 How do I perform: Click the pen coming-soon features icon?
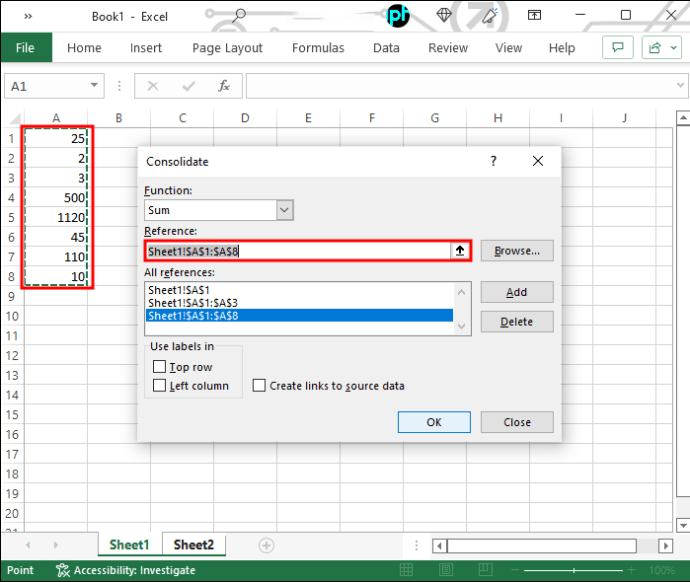pos(490,16)
